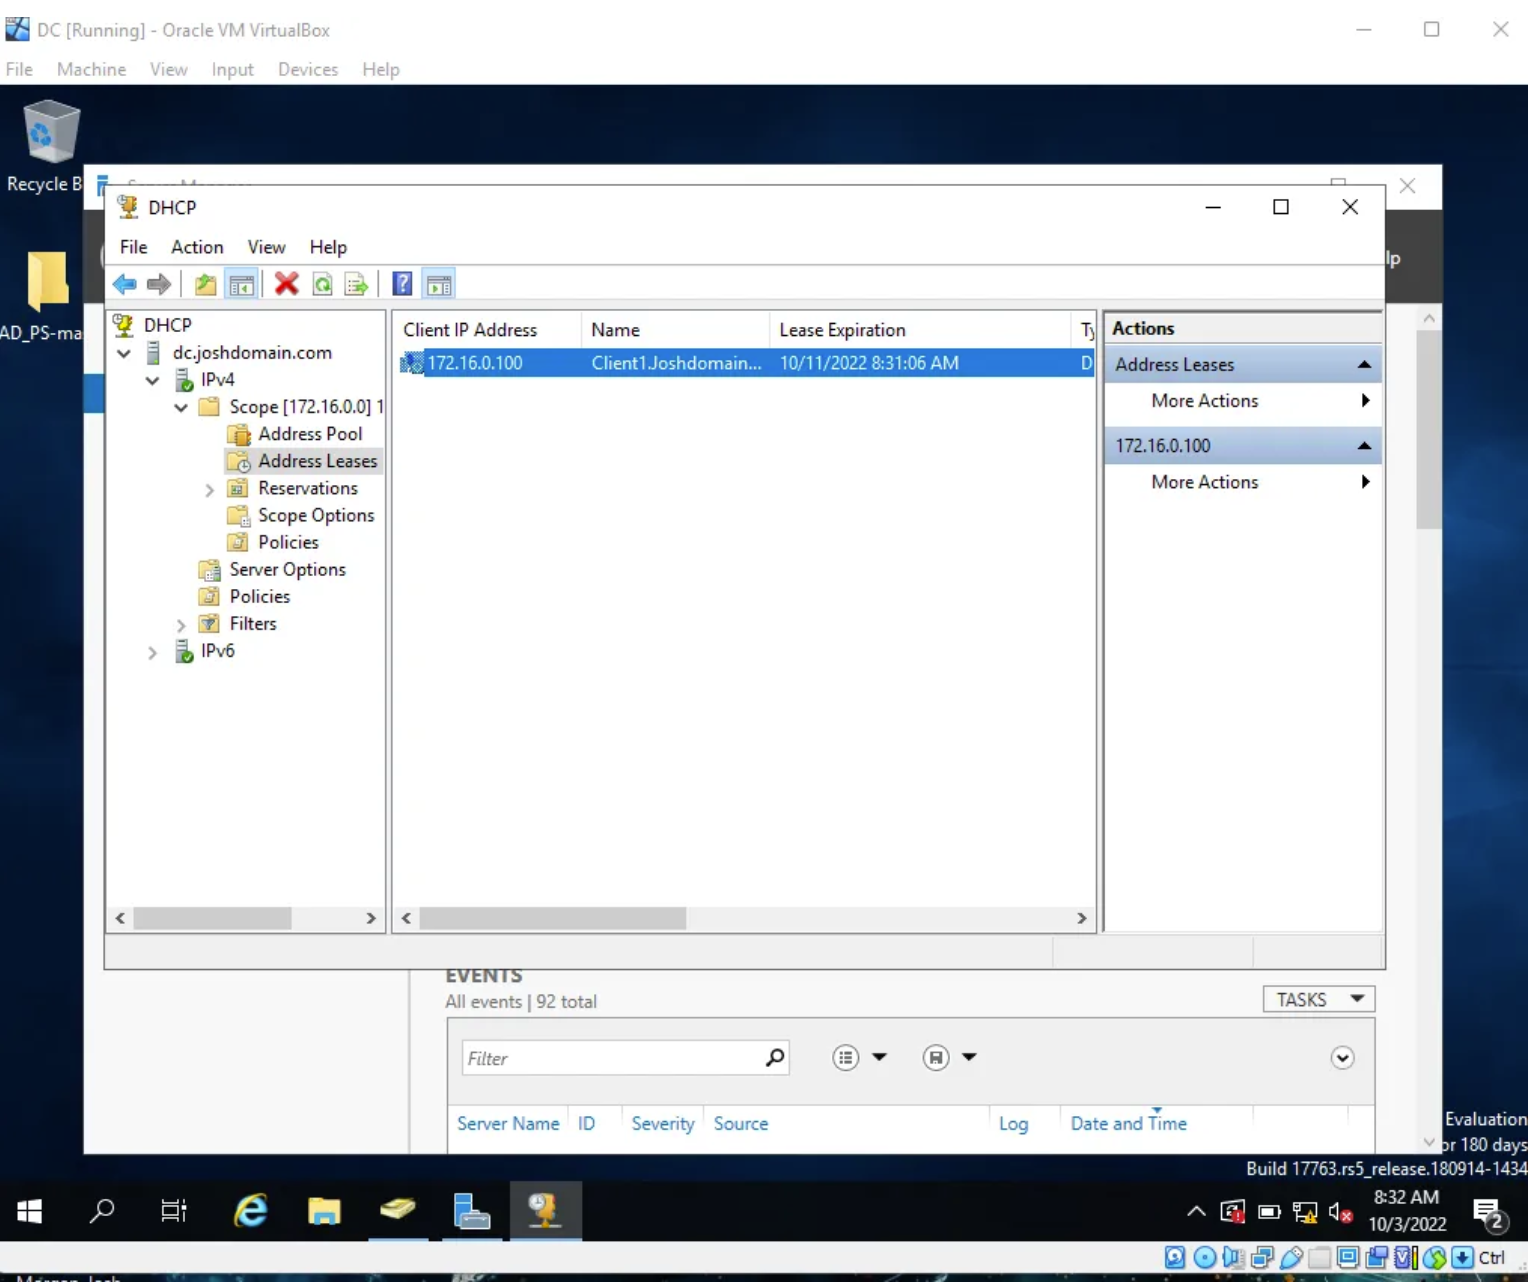Show hidden tray icons chevron

1196,1213
